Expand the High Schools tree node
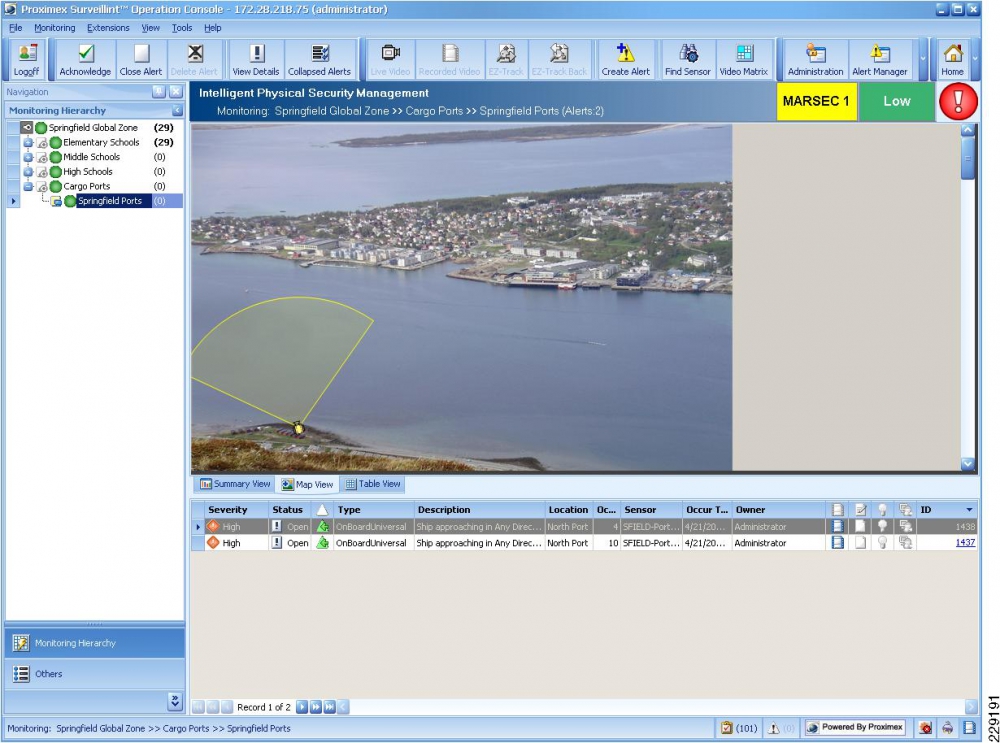 tap(28, 172)
